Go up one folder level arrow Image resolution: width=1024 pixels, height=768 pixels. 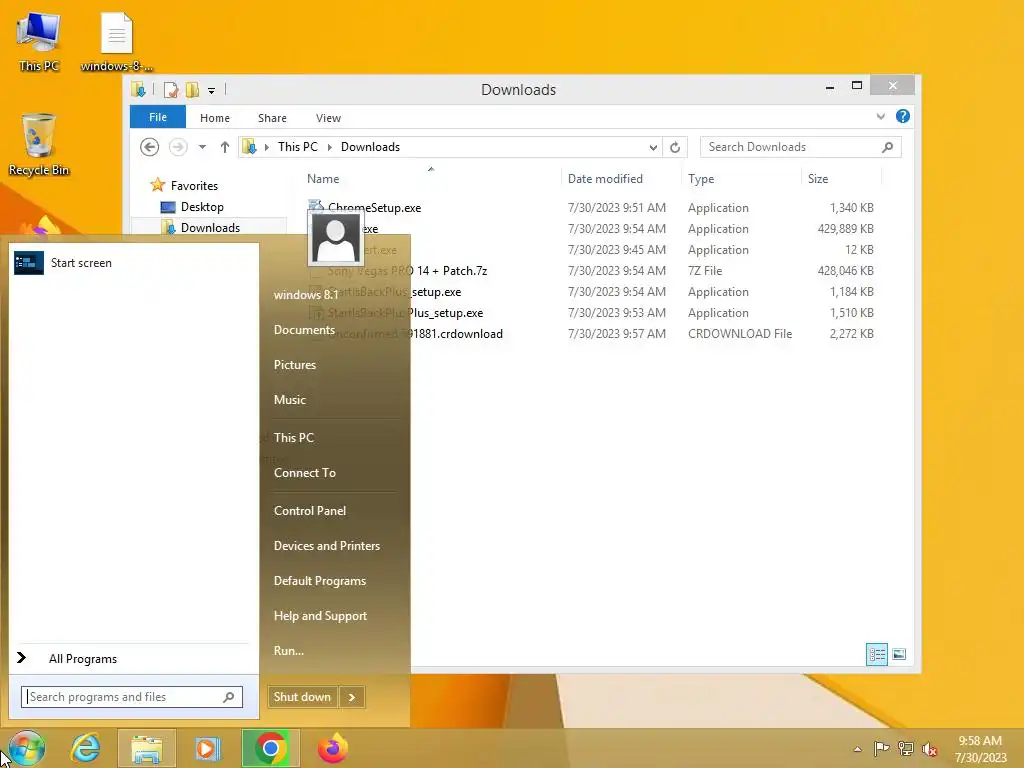click(x=225, y=147)
